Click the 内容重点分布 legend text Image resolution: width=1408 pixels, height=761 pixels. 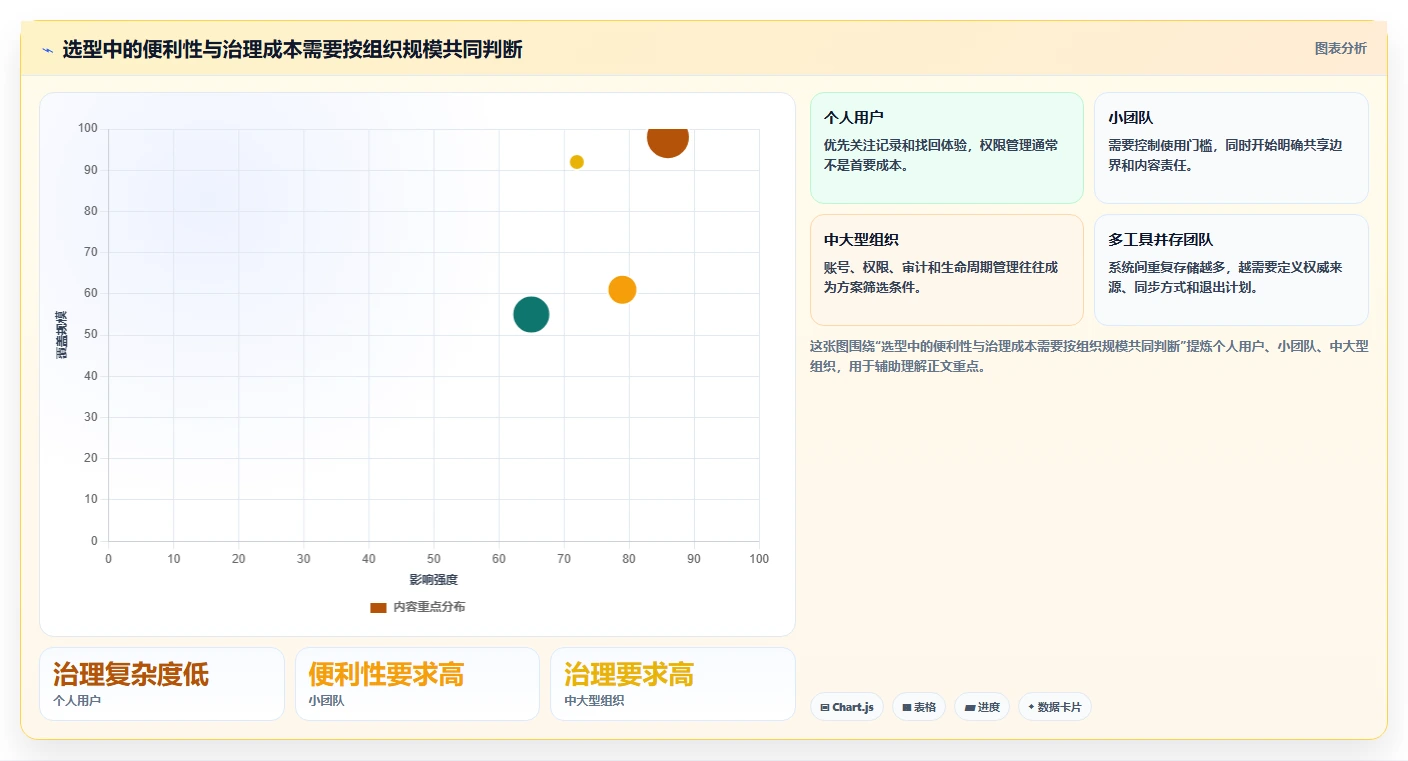click(429, 607)
